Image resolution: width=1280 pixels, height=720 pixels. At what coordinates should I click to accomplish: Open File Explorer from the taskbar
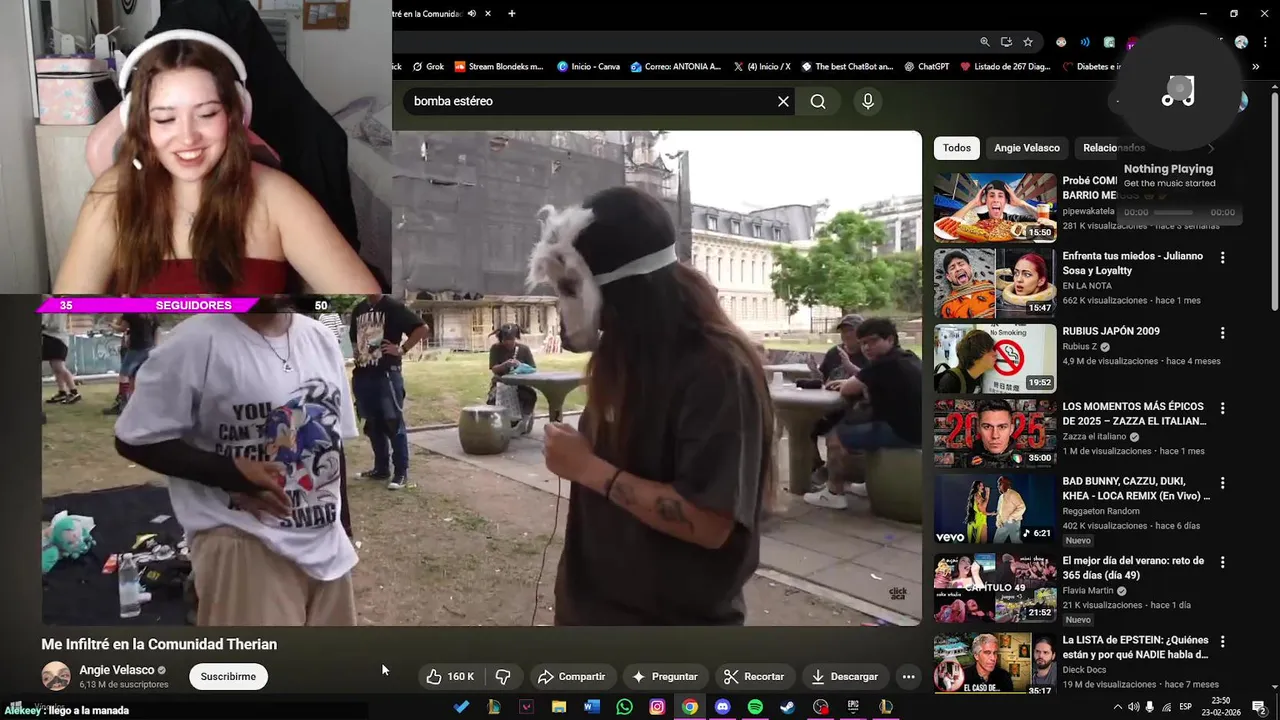559,707
